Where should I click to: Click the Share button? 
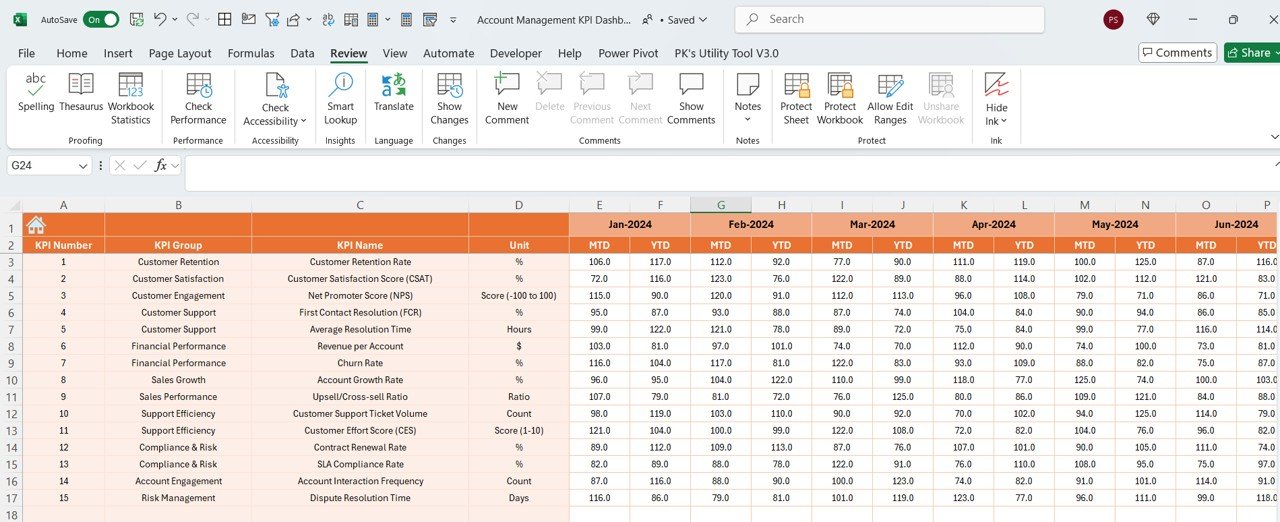[x=1251, y=52]
